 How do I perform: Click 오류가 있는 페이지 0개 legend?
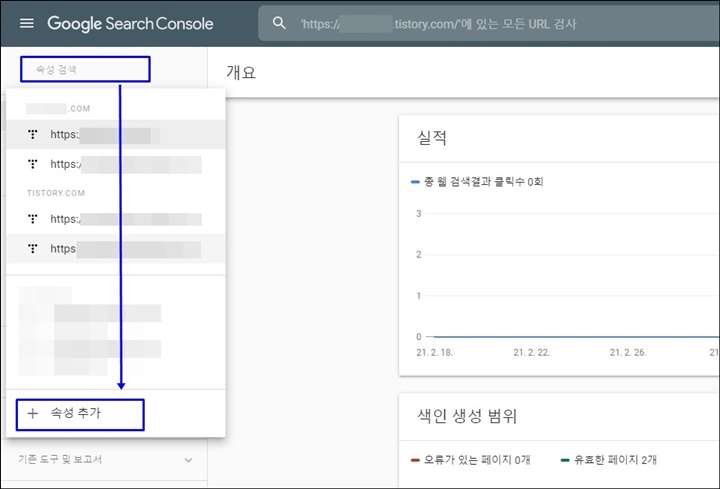tap(471, 460)
